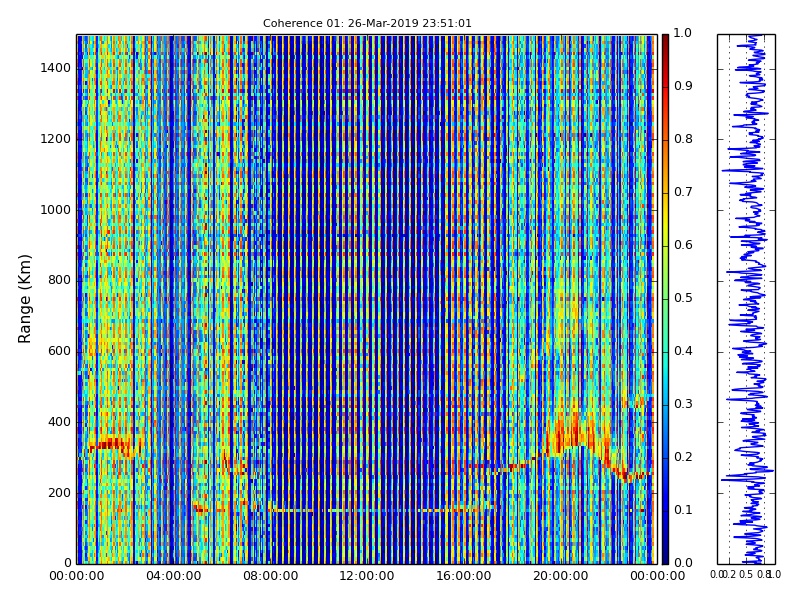Click the colorbar 0.8 label
Viewport: 800px width, 600px height.
tap(683, 139)
